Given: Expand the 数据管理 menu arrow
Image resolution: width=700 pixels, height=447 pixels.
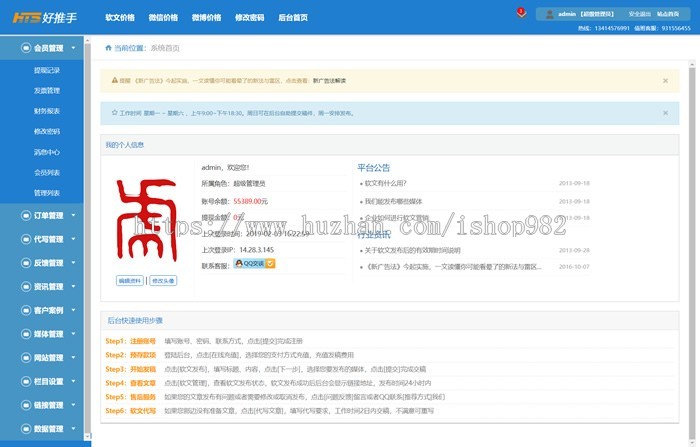Looking at the screenshot, I should pos(73,428).
